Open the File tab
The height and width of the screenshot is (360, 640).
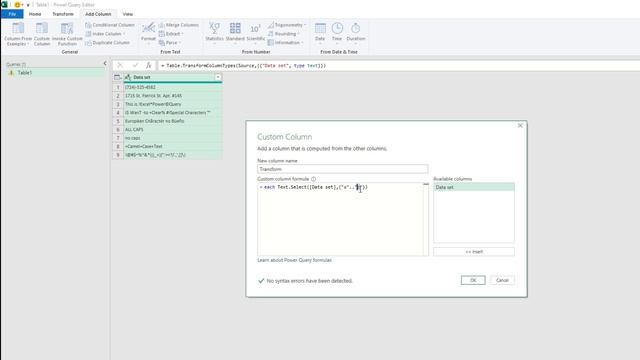point(12,14)
